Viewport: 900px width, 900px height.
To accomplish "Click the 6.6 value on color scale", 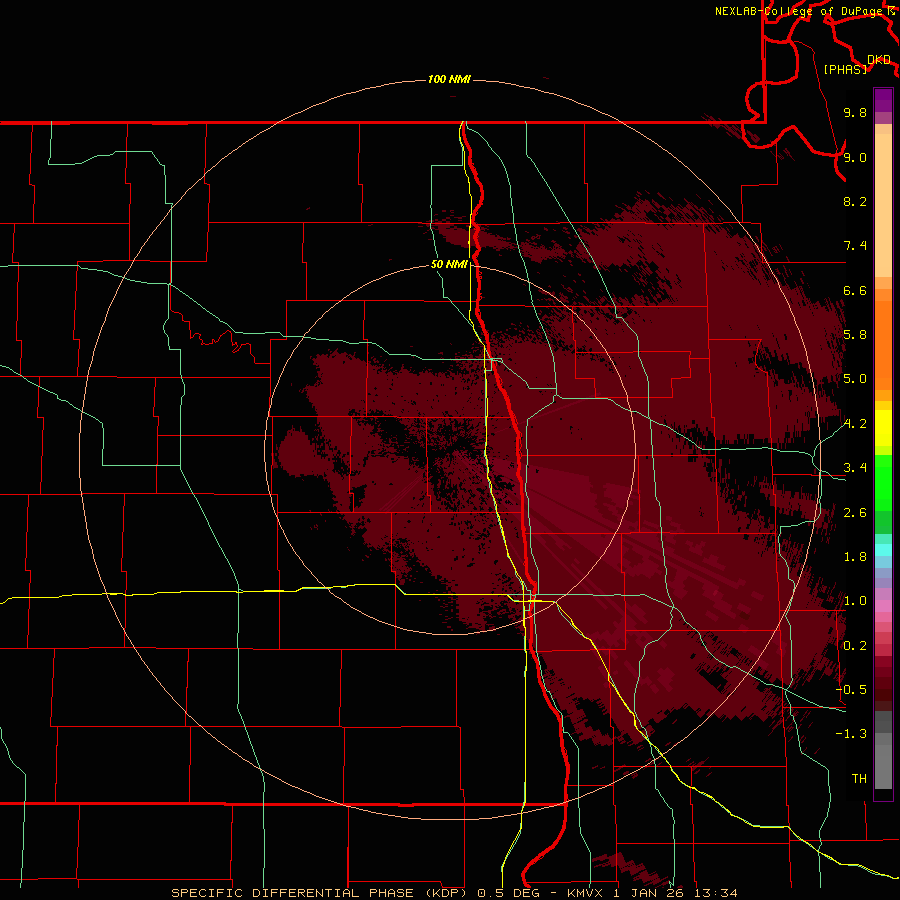I will pyautogui.click(x=855, y=290).
